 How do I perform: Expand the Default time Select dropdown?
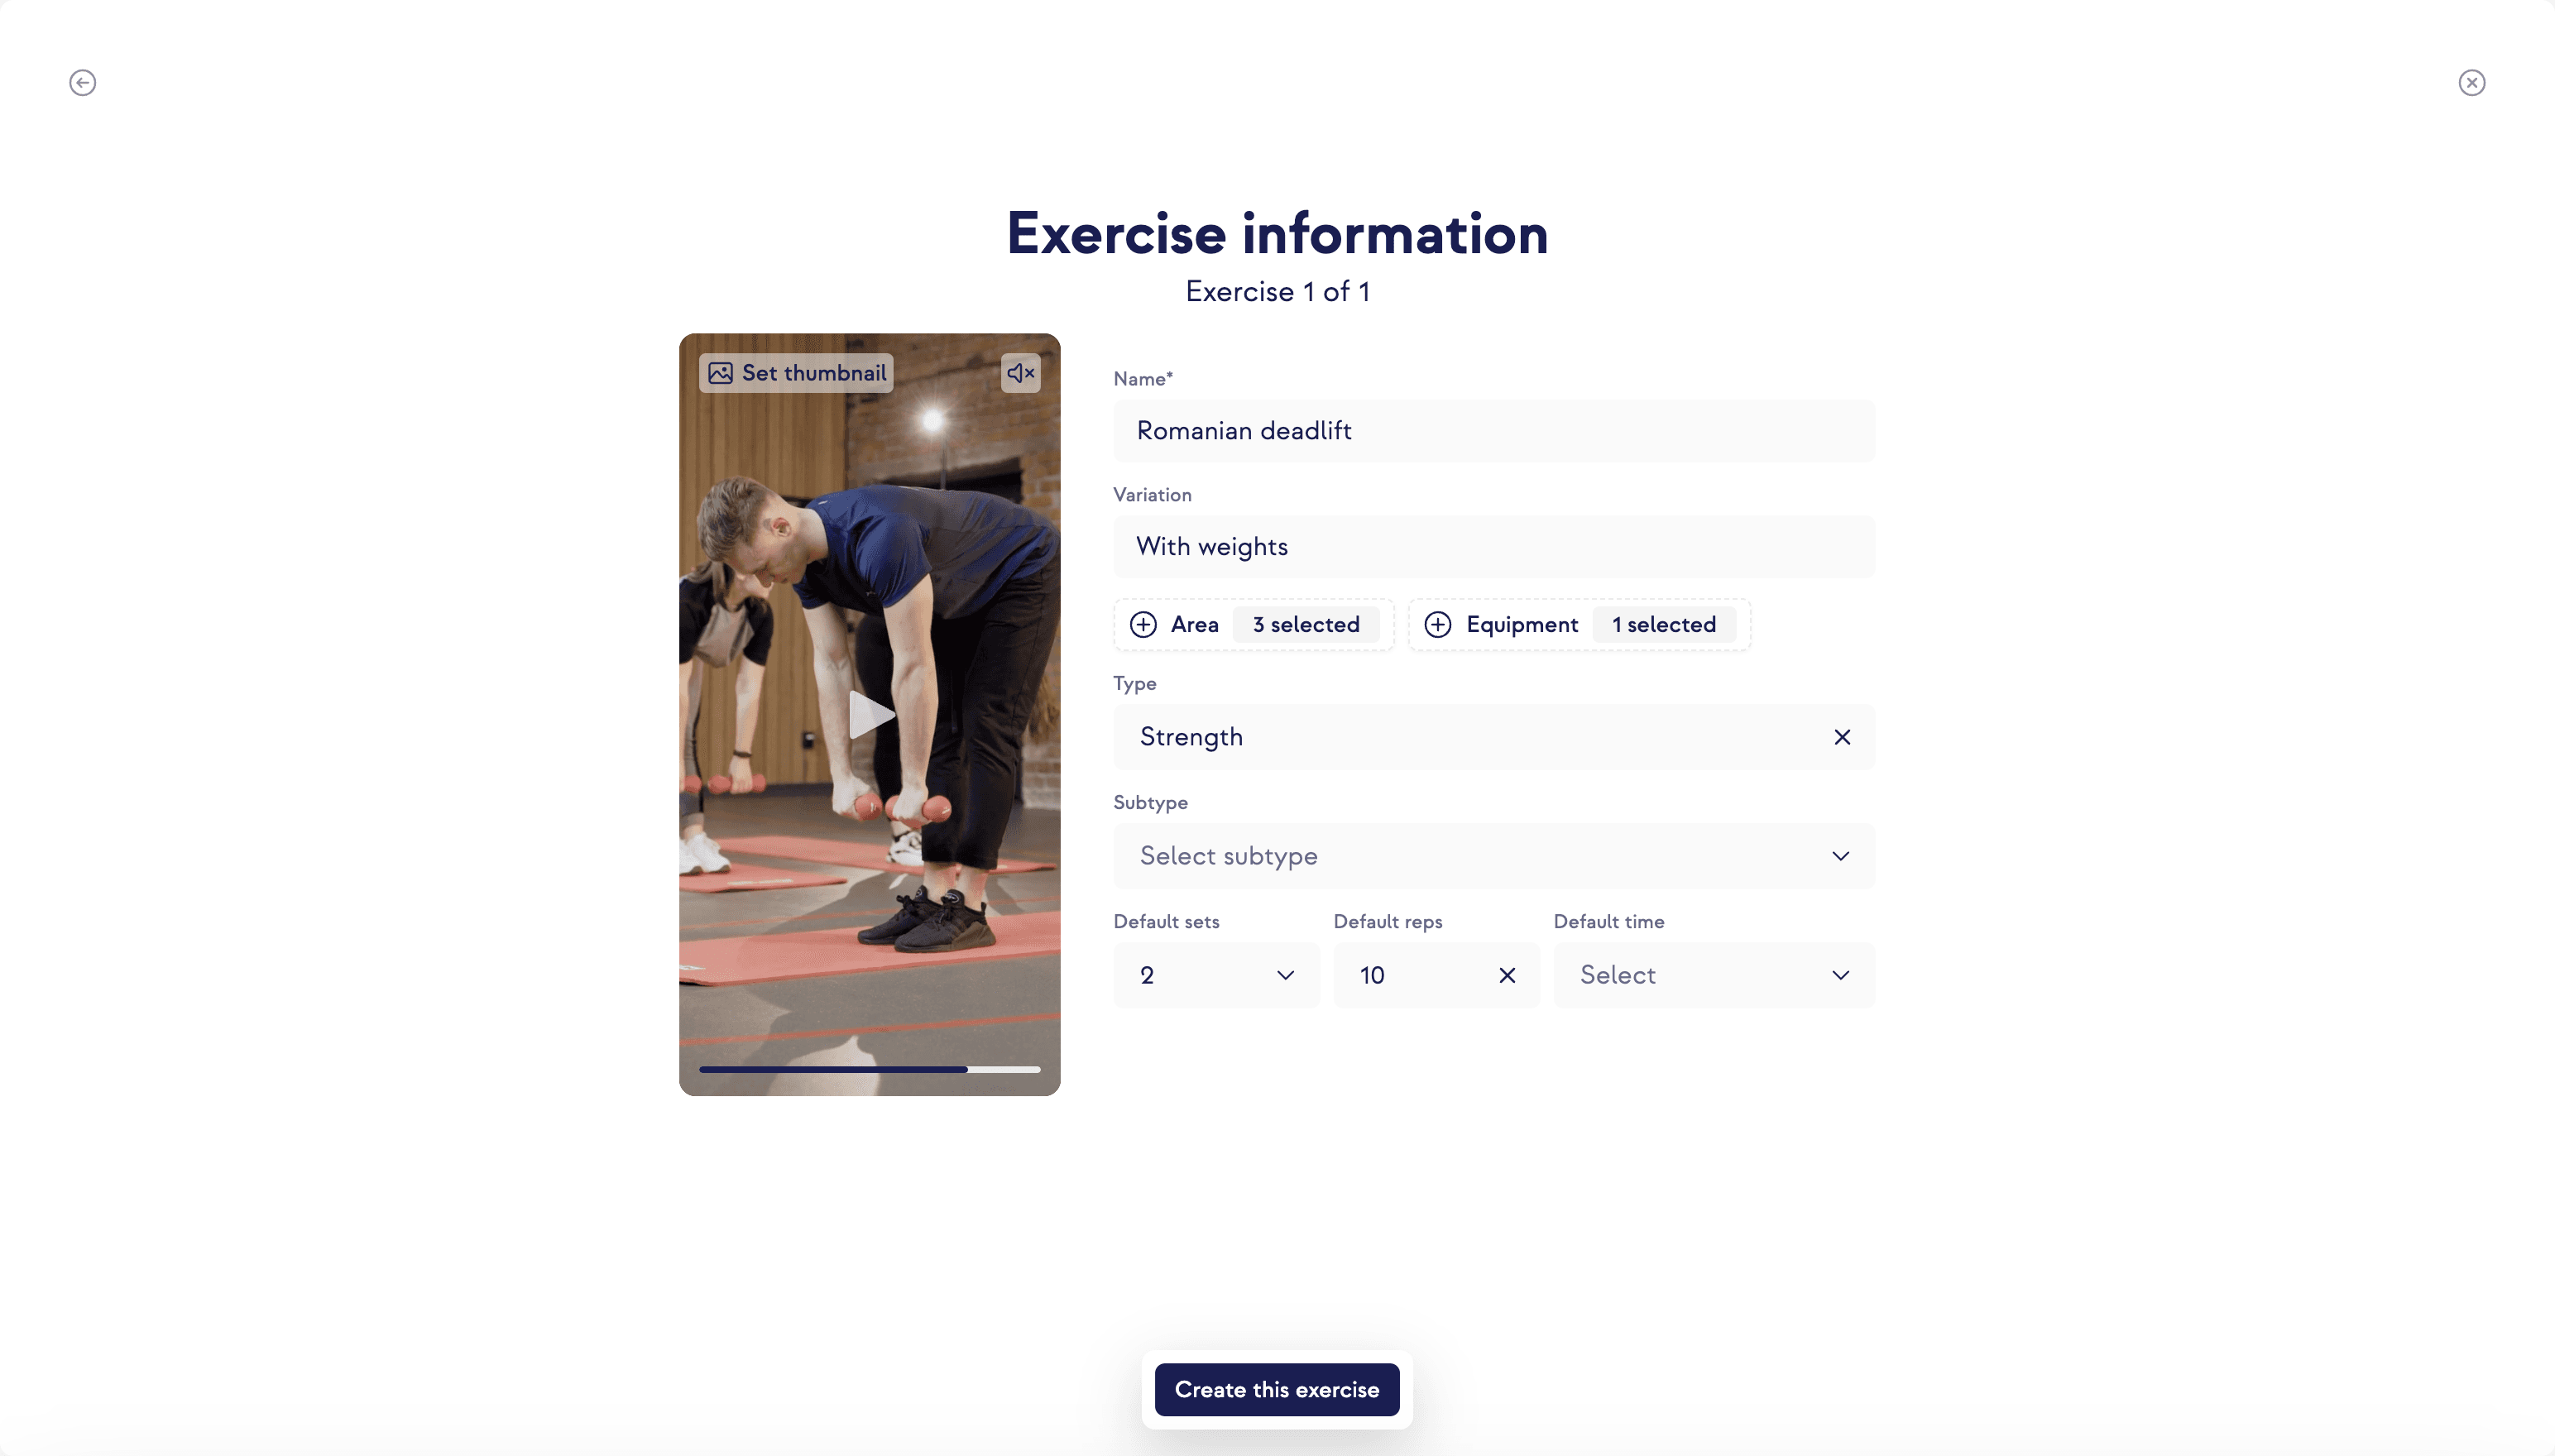[x=1713, y=974]
